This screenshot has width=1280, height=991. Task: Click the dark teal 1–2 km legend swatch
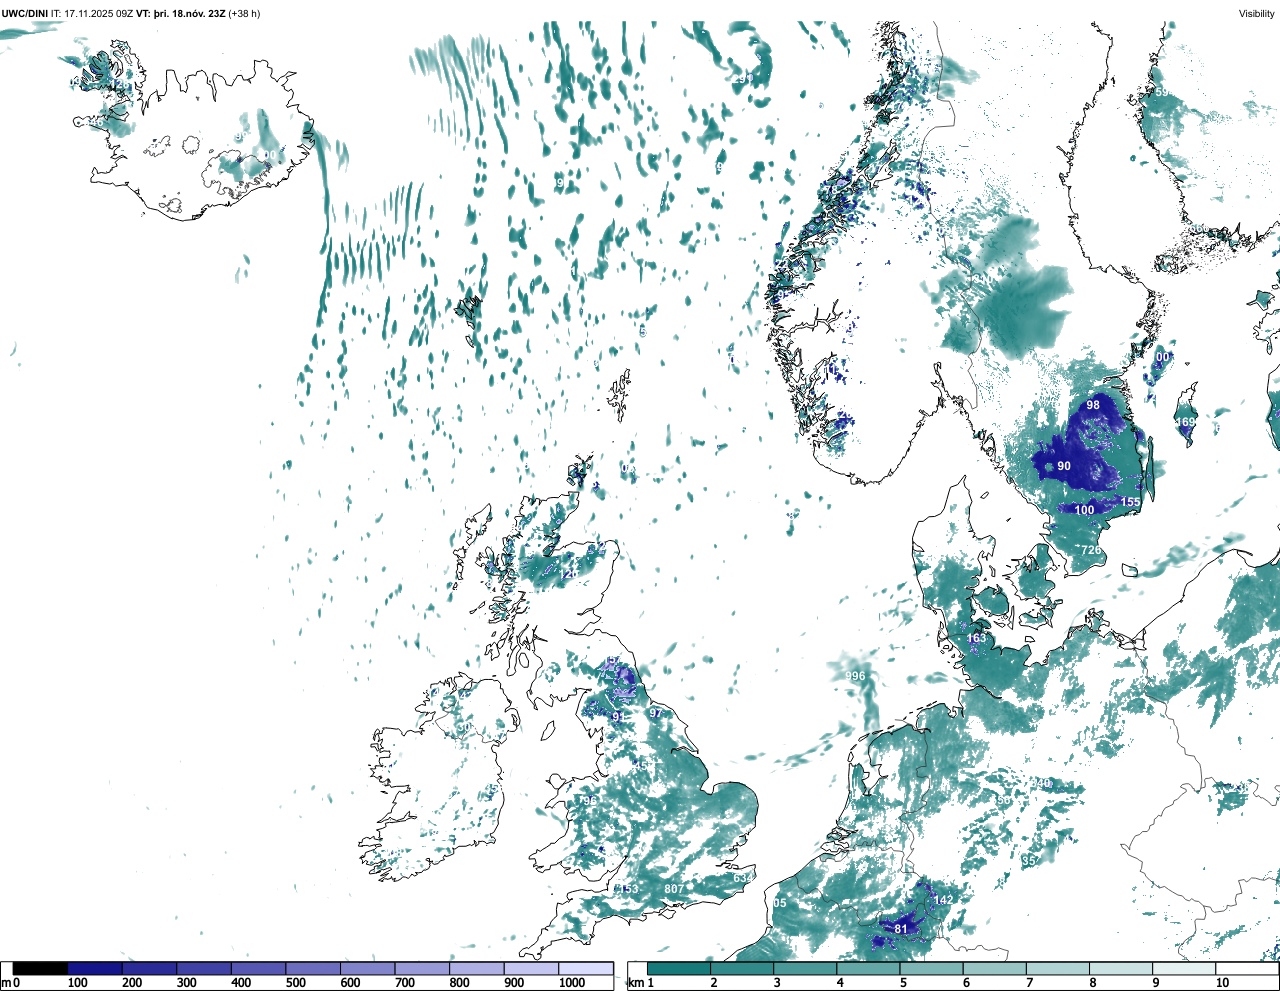point(679,969)
